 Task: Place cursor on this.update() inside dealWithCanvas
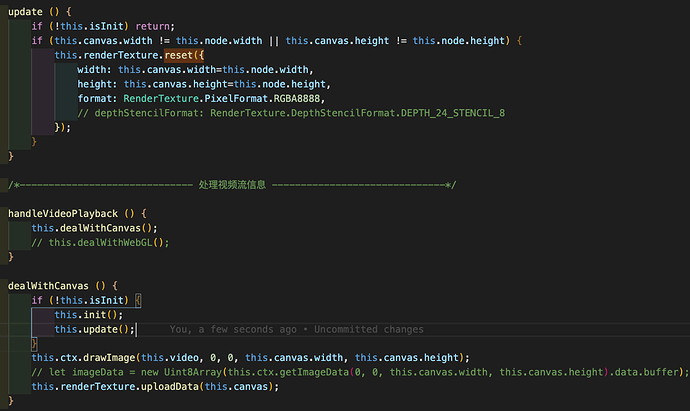click(x=94, y=329)
